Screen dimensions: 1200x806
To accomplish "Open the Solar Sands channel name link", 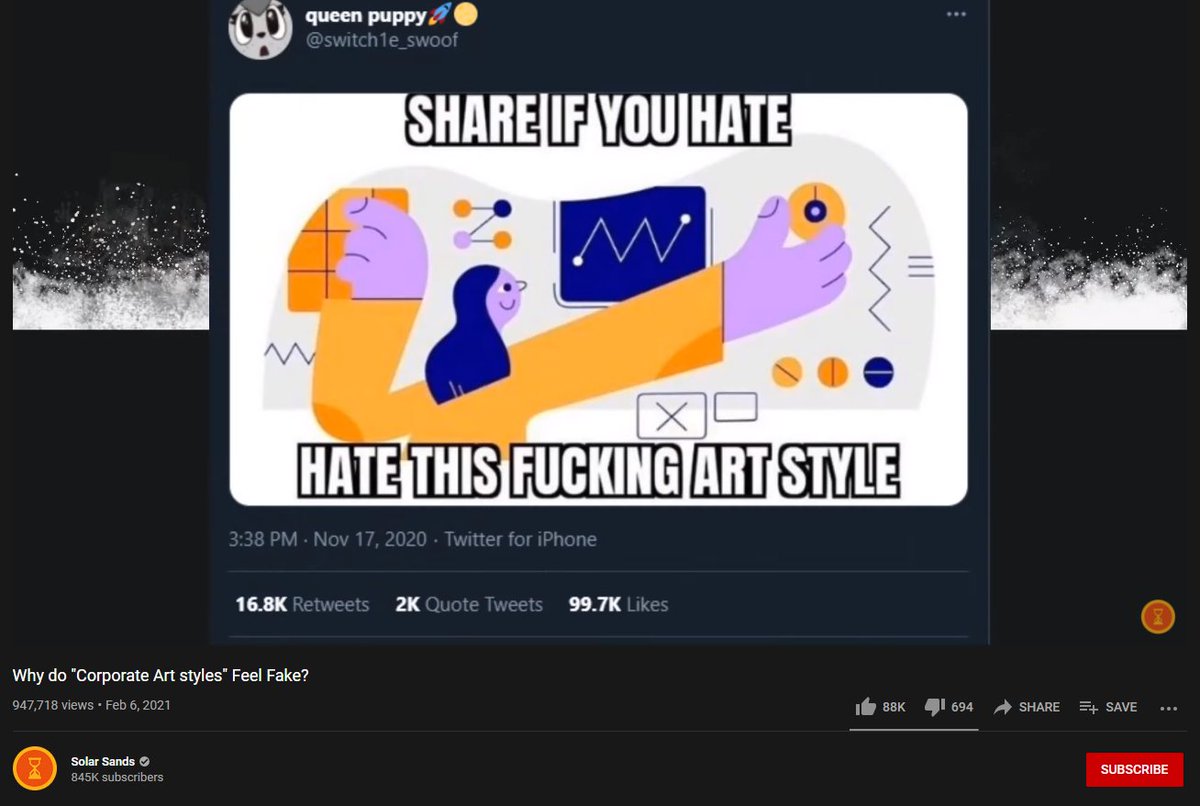I will [103, 762].
